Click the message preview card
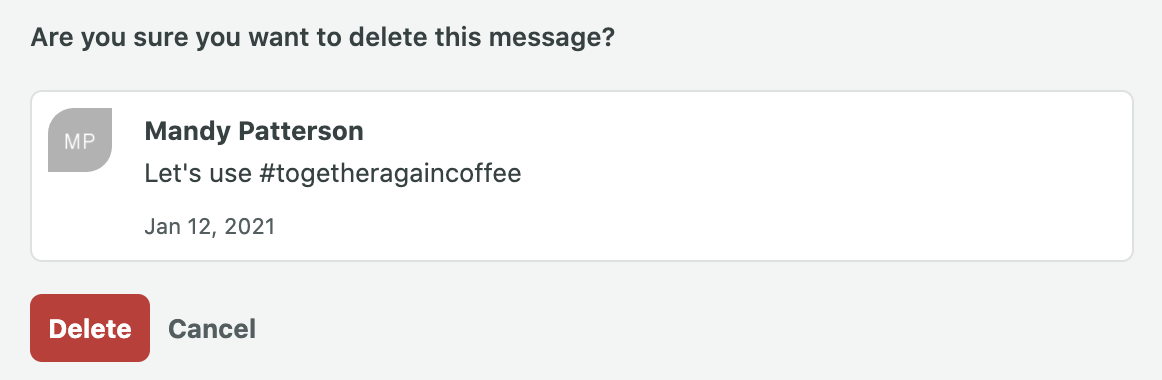The image size is (1162, 380). point(582,176)
